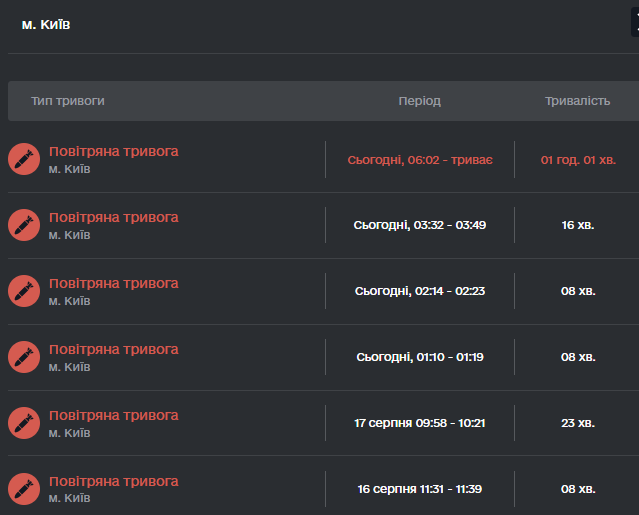Click the bomb icon for the 17 серпня alert
Image resolution: width=639 pixels, height=515 pixels.
pos(24,423)
